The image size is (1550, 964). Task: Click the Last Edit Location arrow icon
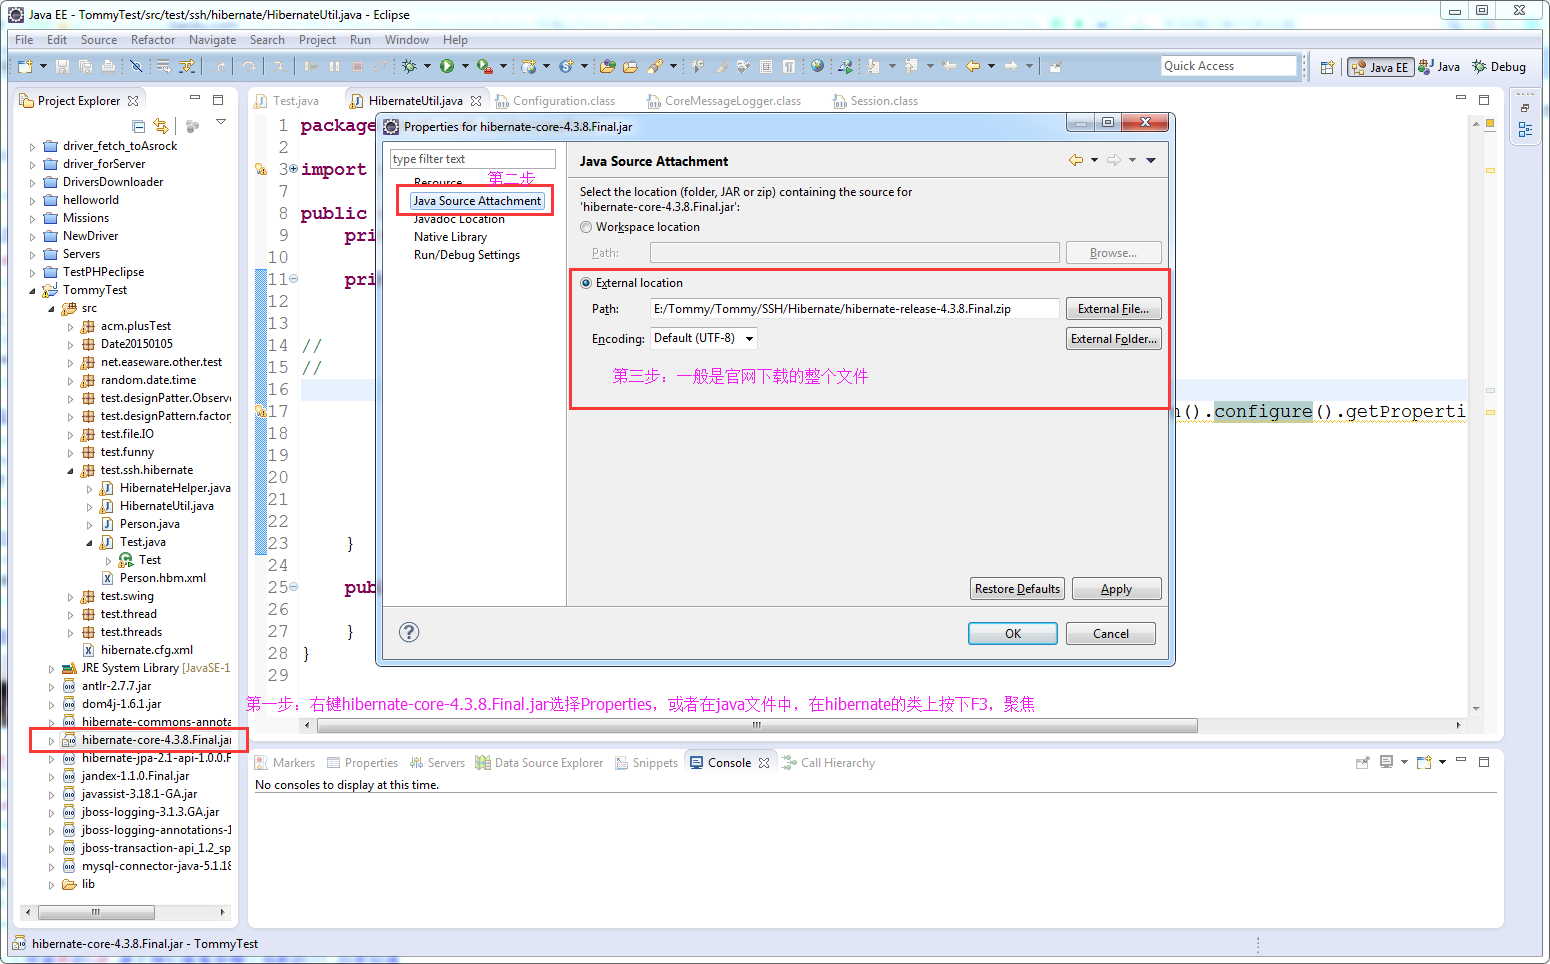[949, 66]
